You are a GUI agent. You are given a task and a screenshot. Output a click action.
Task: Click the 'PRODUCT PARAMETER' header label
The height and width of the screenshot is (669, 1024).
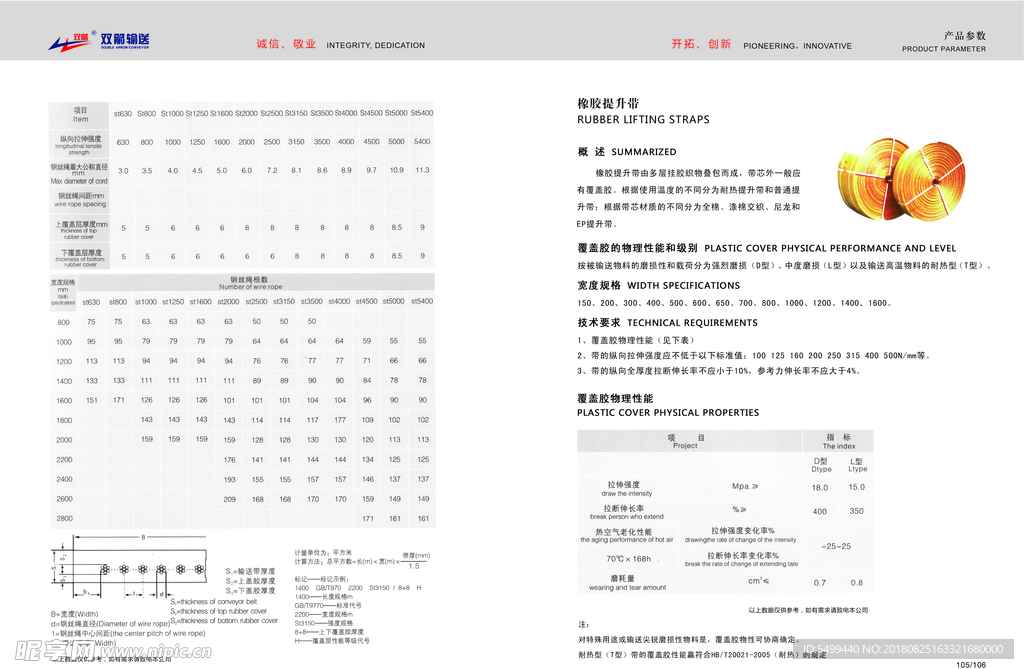pos(943,49)
